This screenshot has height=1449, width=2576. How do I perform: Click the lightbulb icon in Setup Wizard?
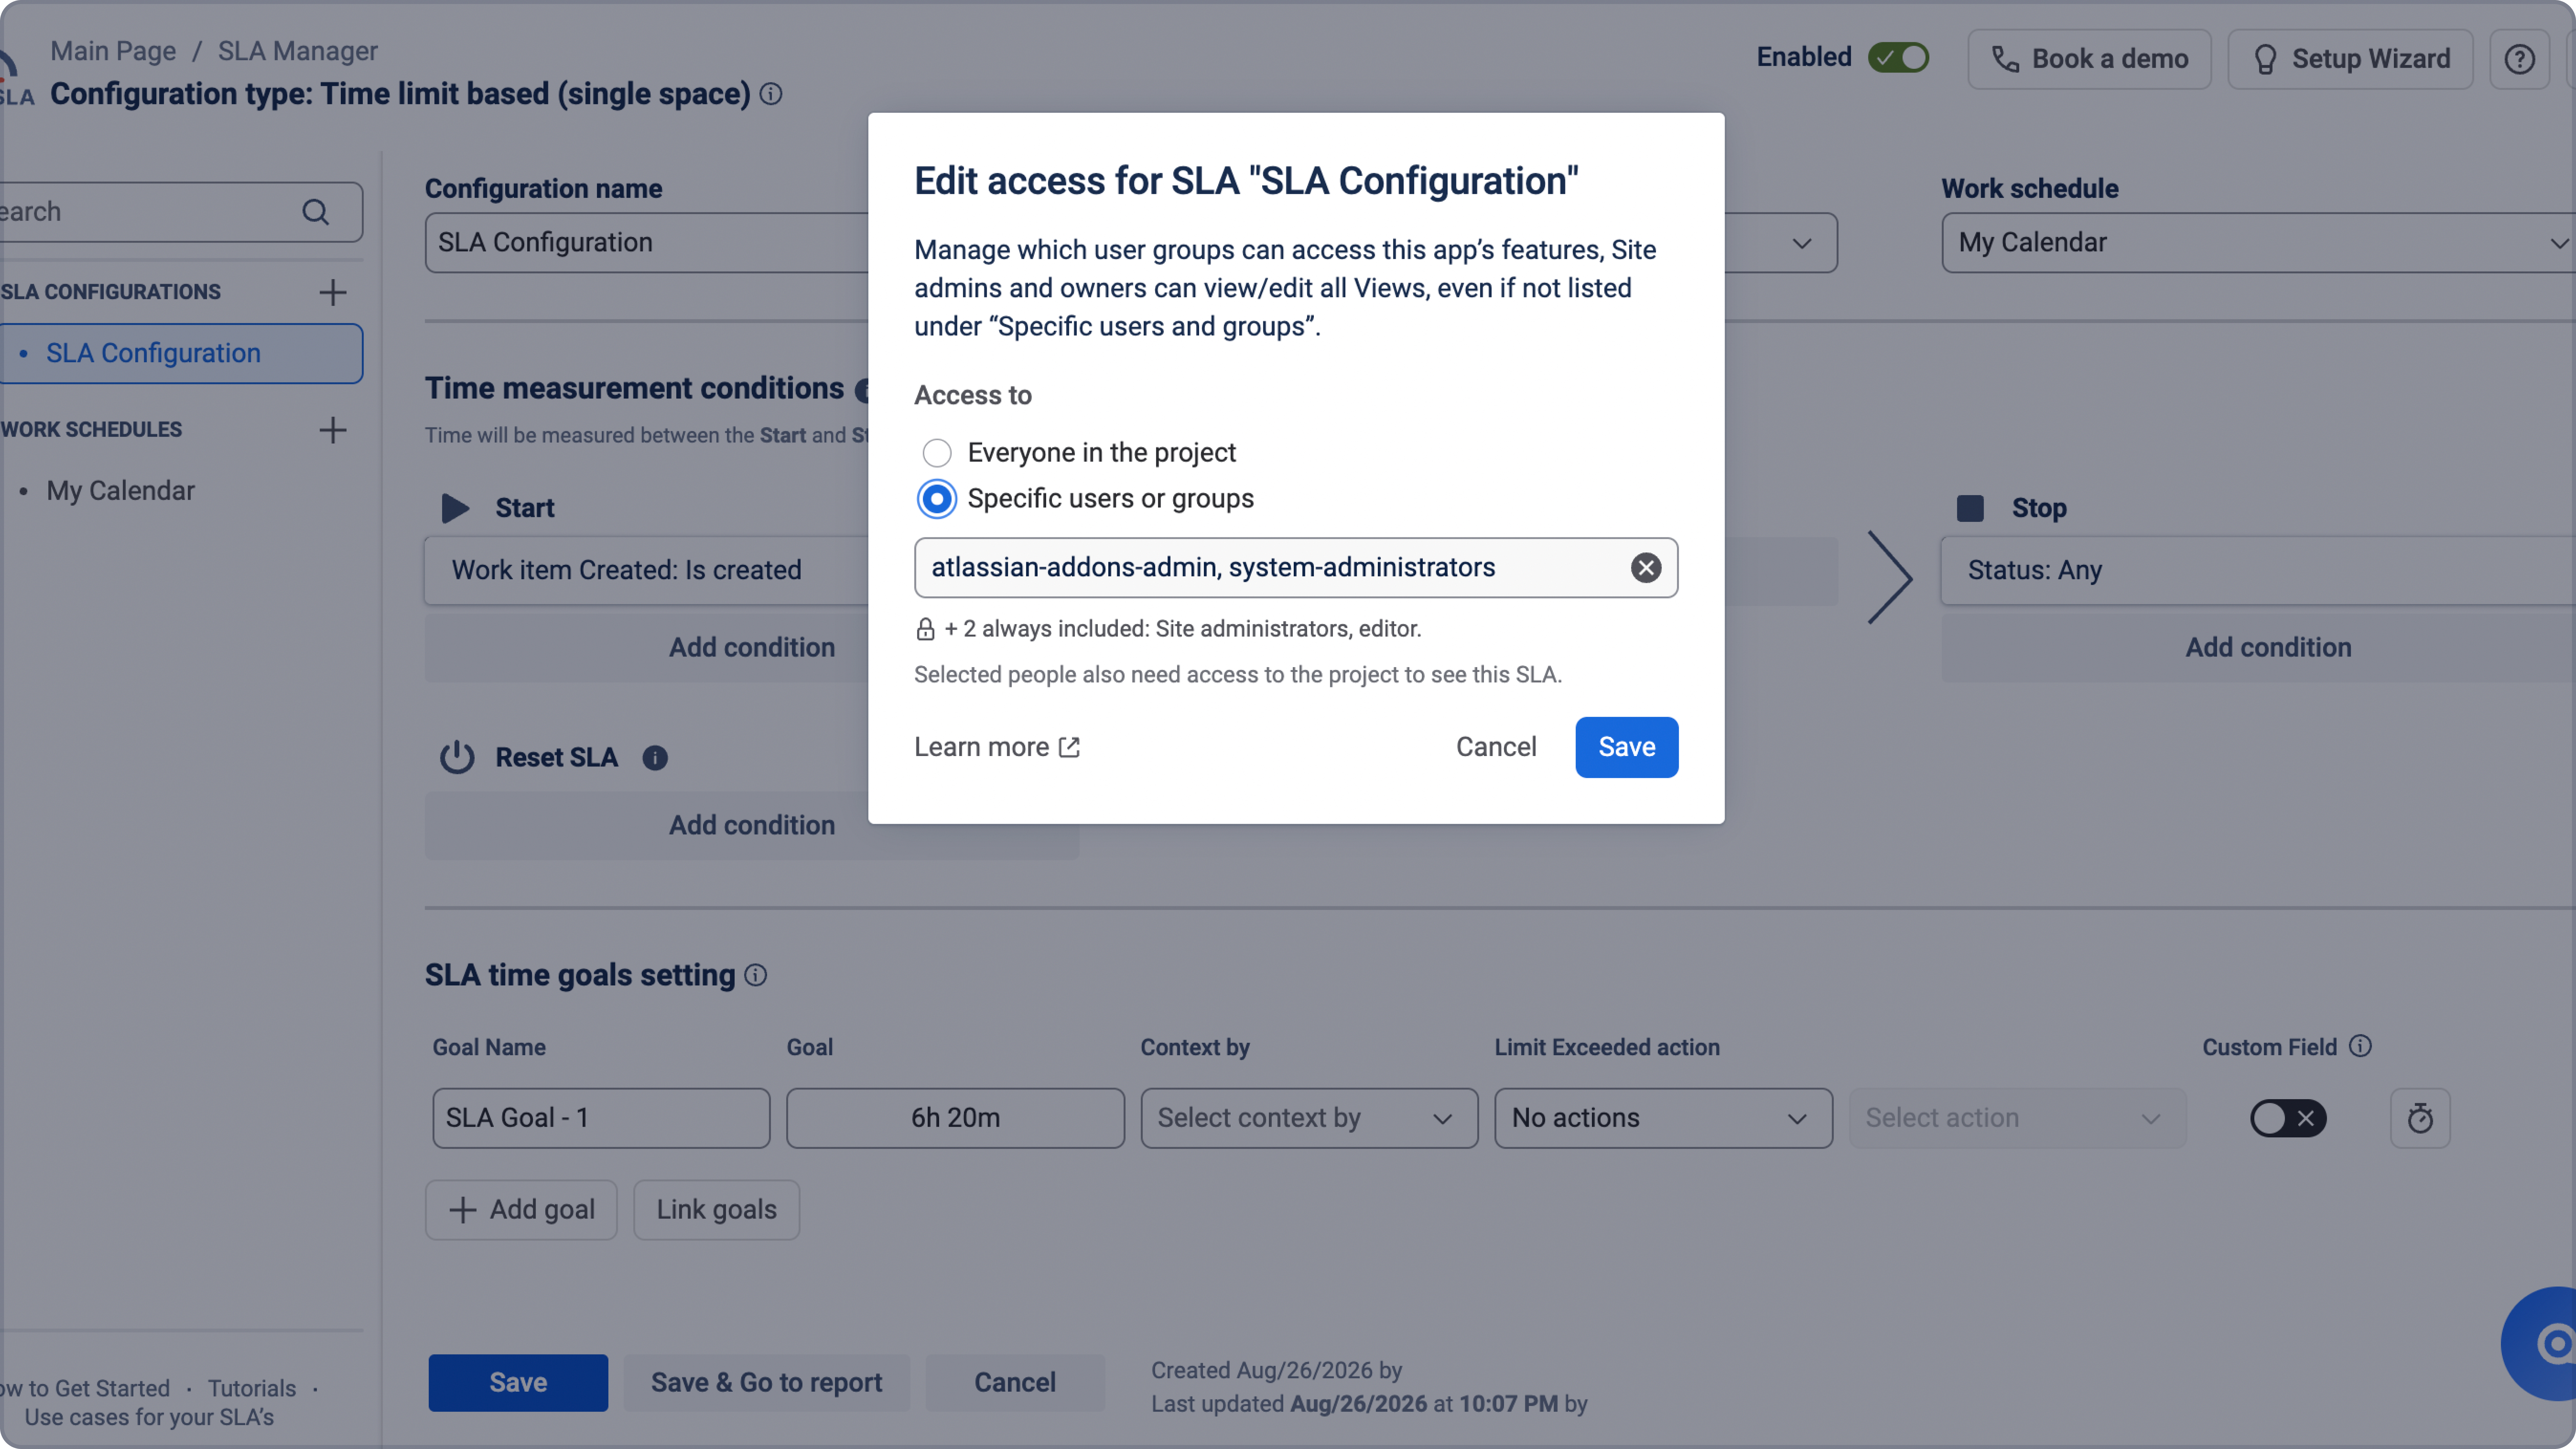tap(2265, 59)
